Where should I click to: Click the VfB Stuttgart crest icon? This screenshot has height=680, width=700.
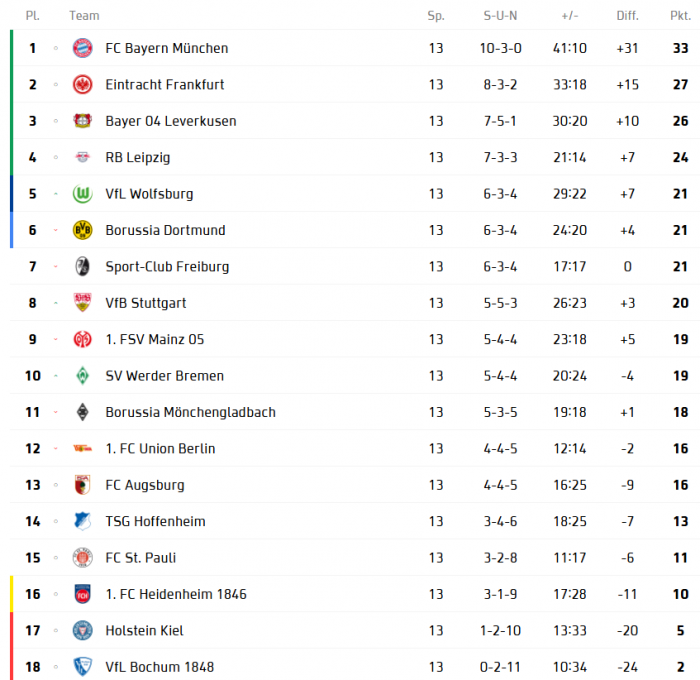[x=83, y=303]
